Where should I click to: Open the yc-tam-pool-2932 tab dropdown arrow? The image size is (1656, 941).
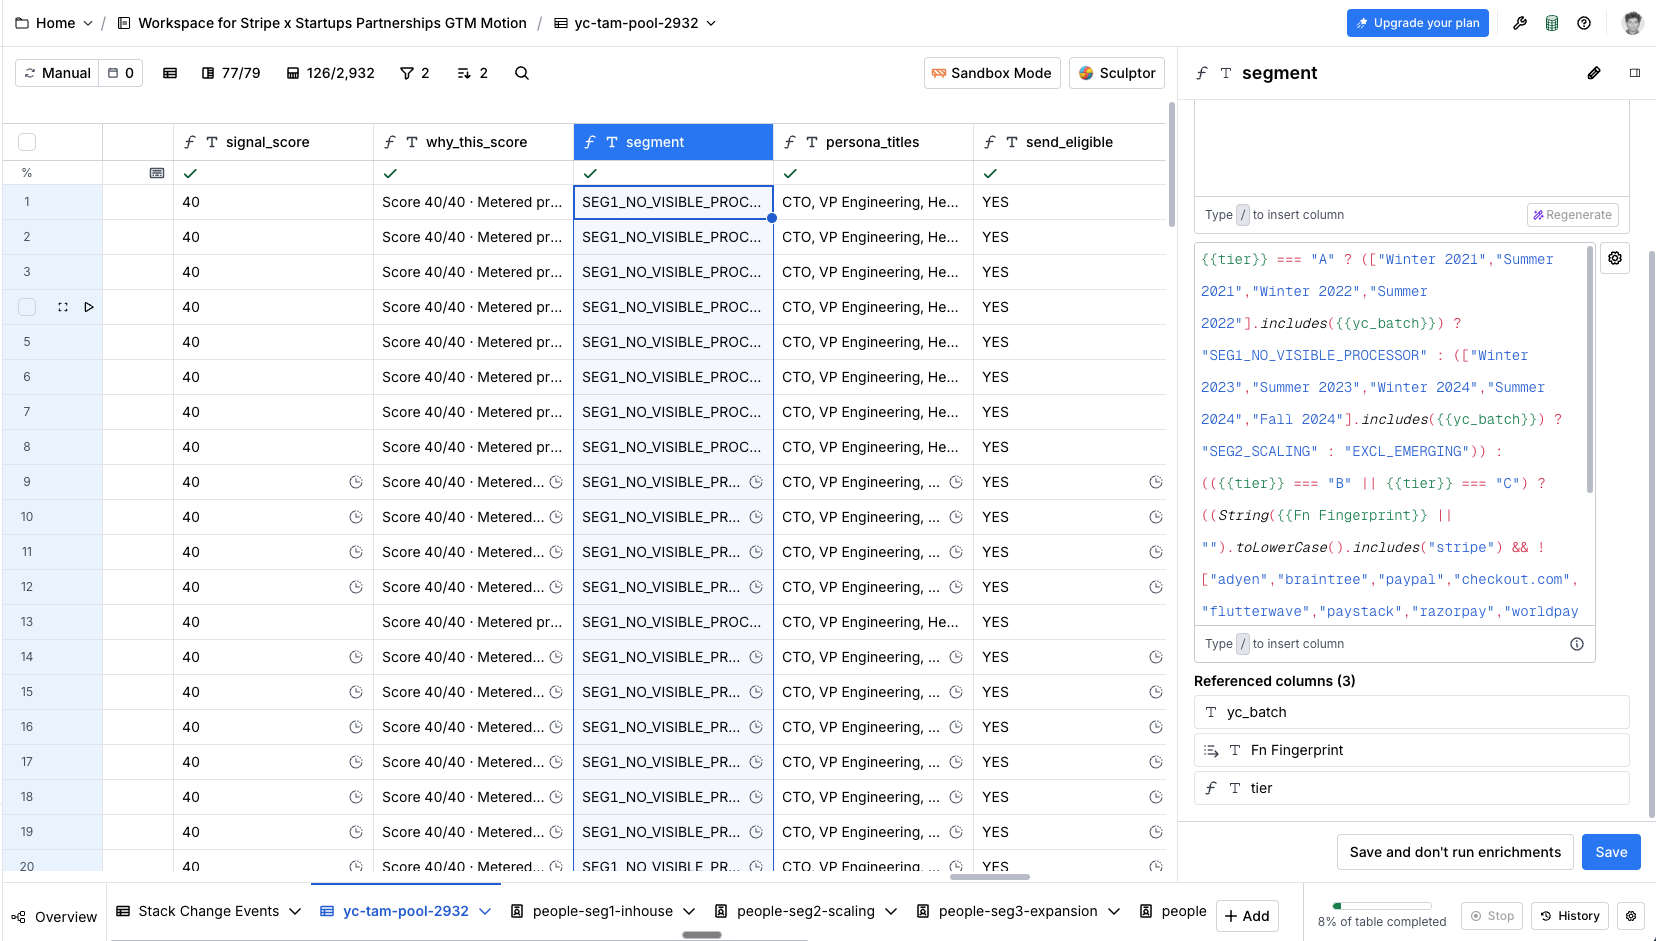coord(485,911)
